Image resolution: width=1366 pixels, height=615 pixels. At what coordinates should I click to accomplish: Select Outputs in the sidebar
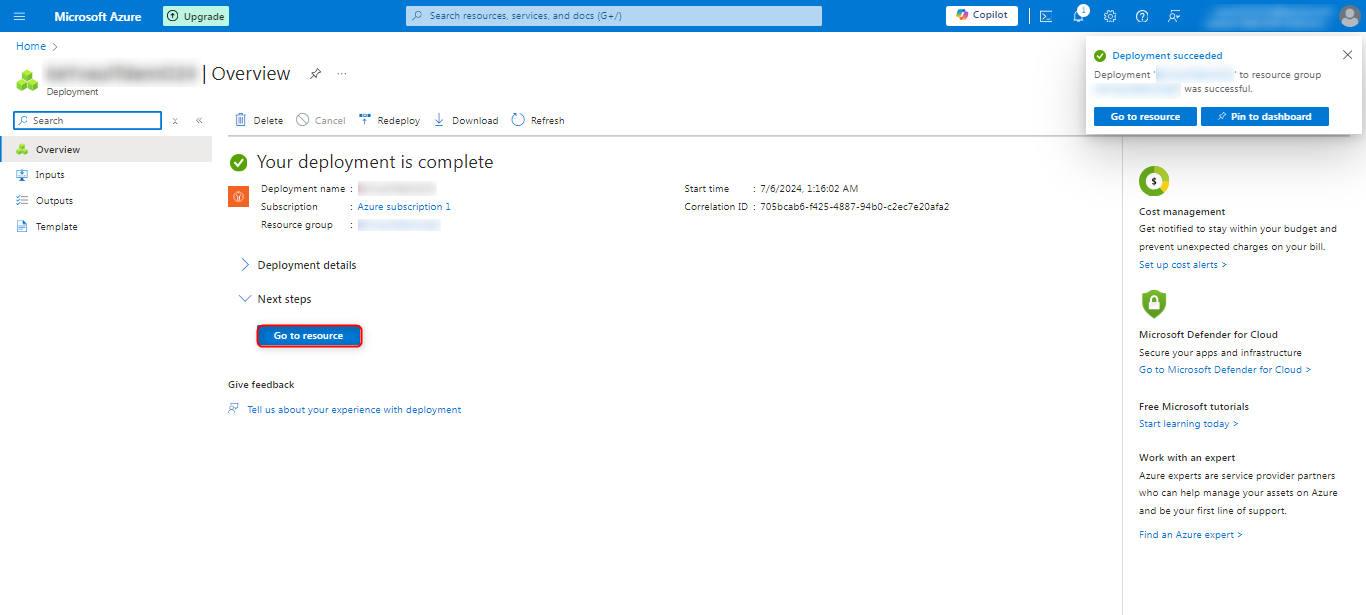click(x=106, y=201)
